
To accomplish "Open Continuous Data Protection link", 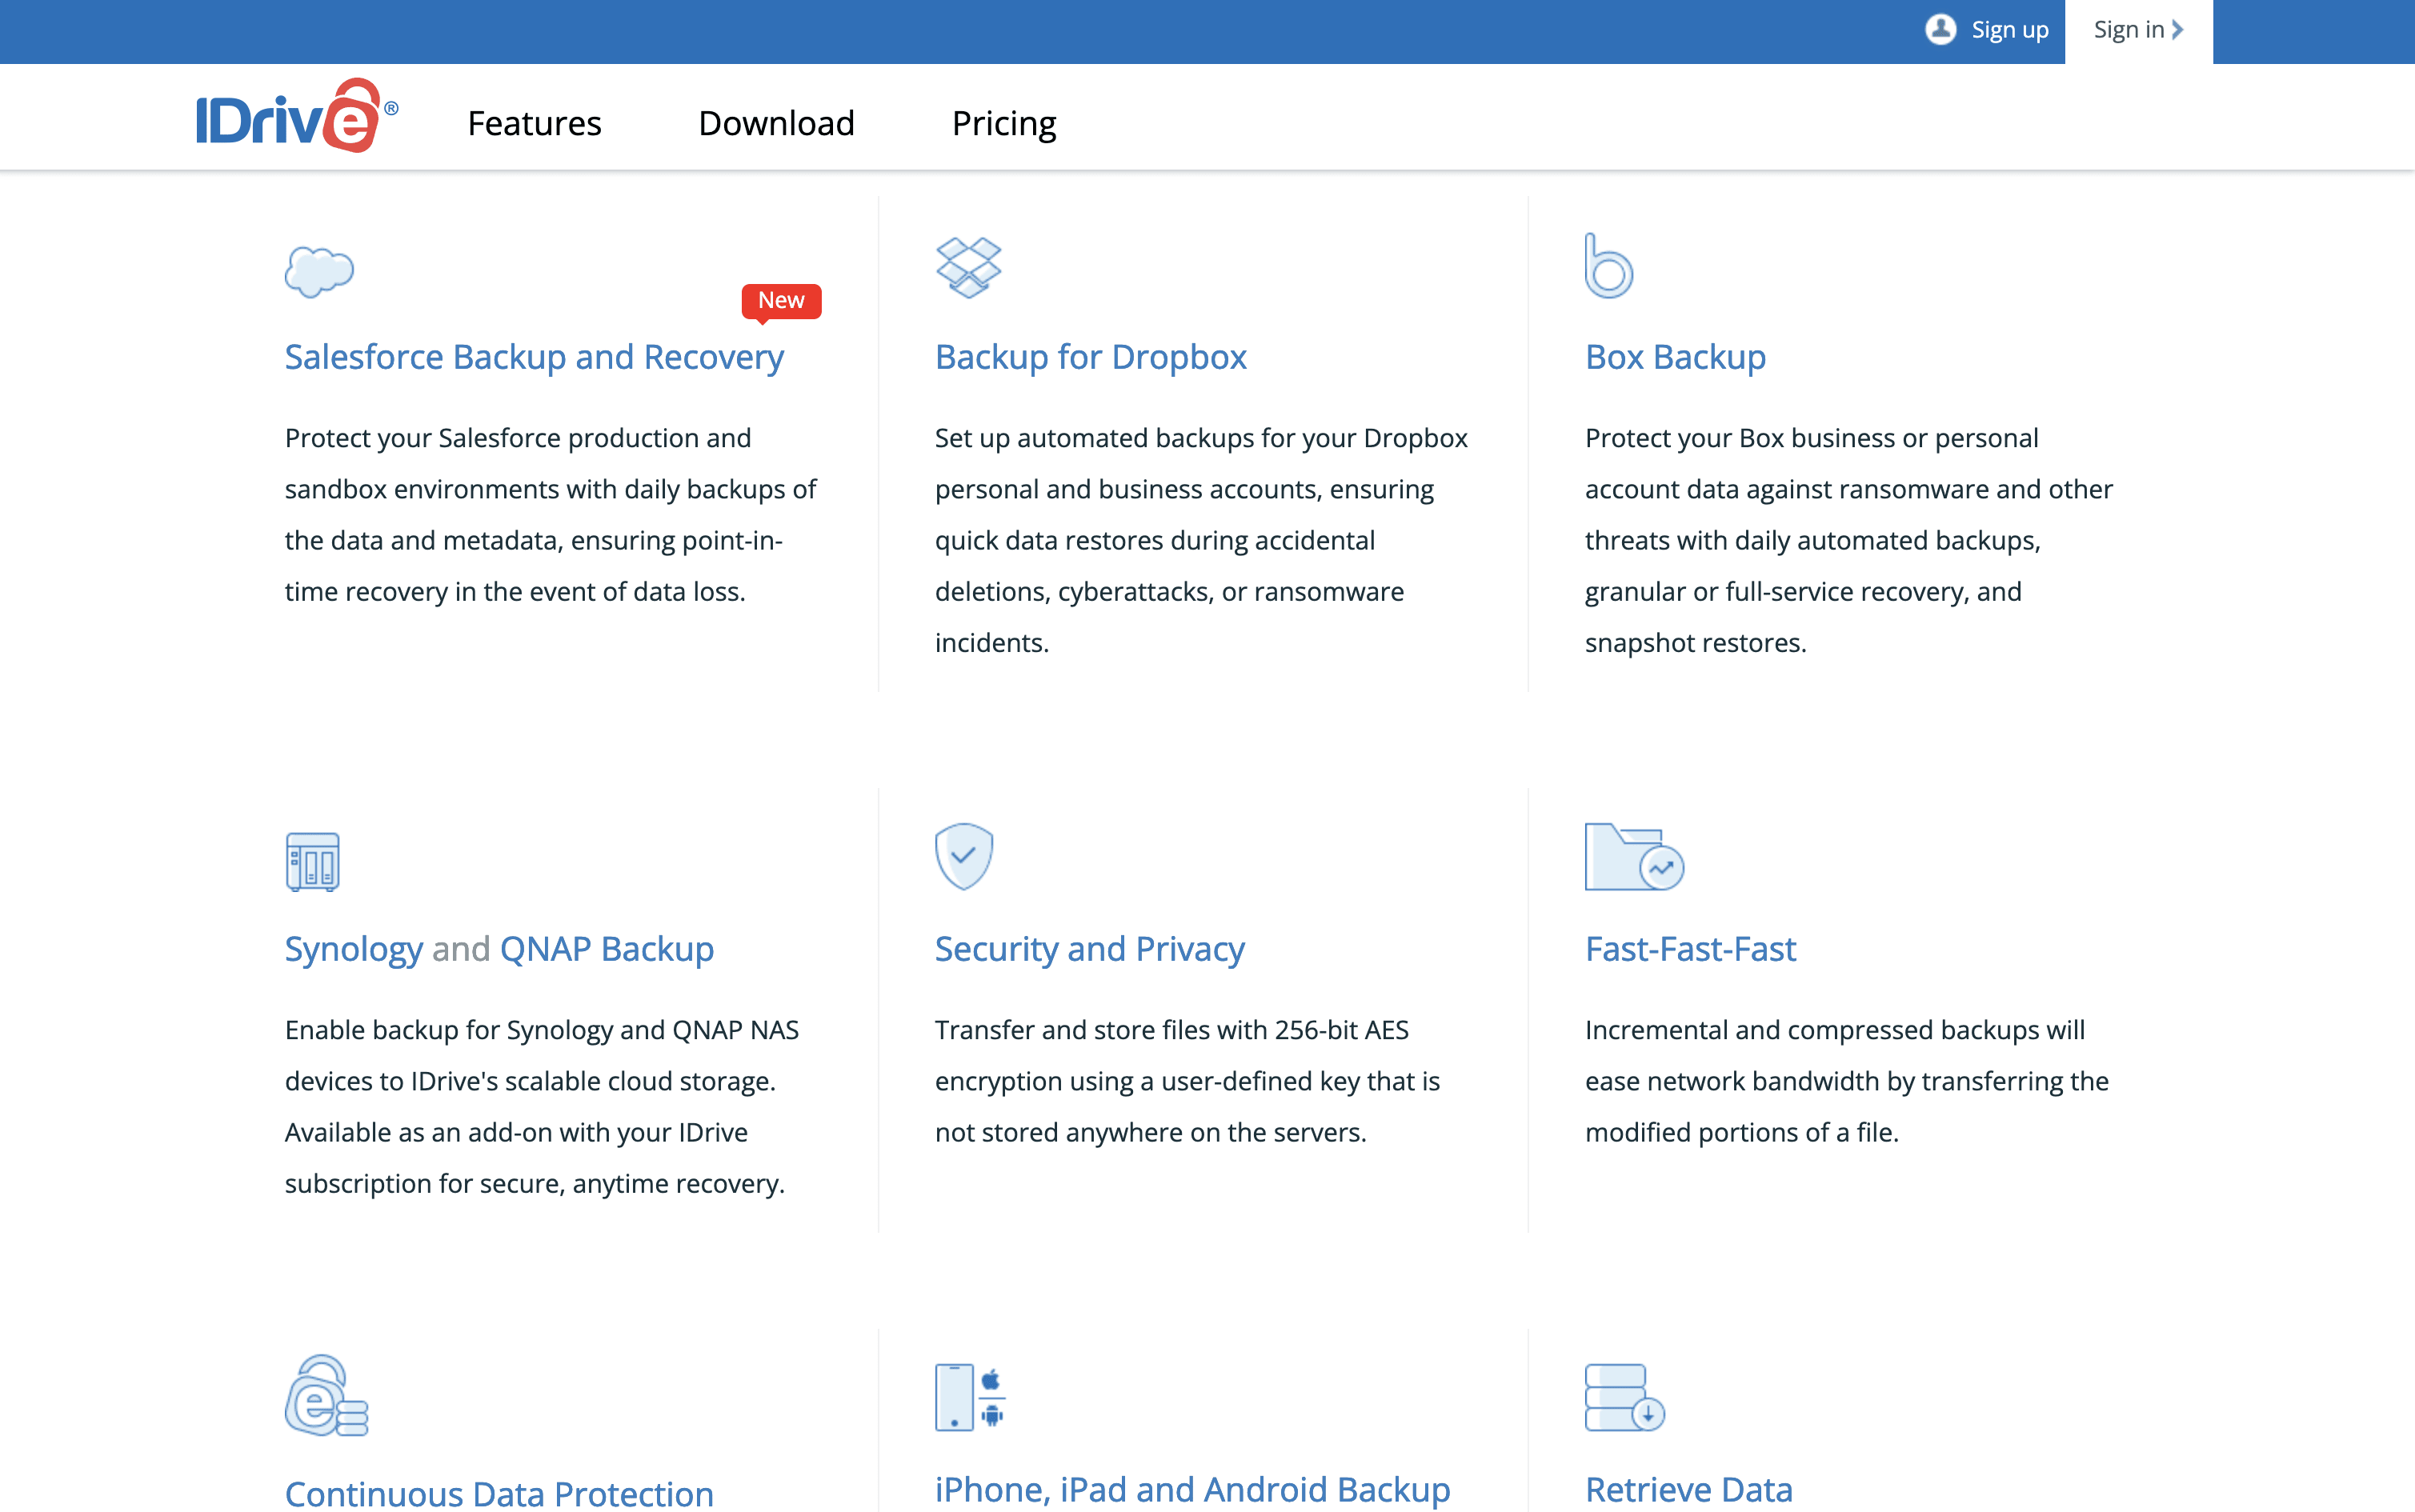I will tap(499, 1494).
